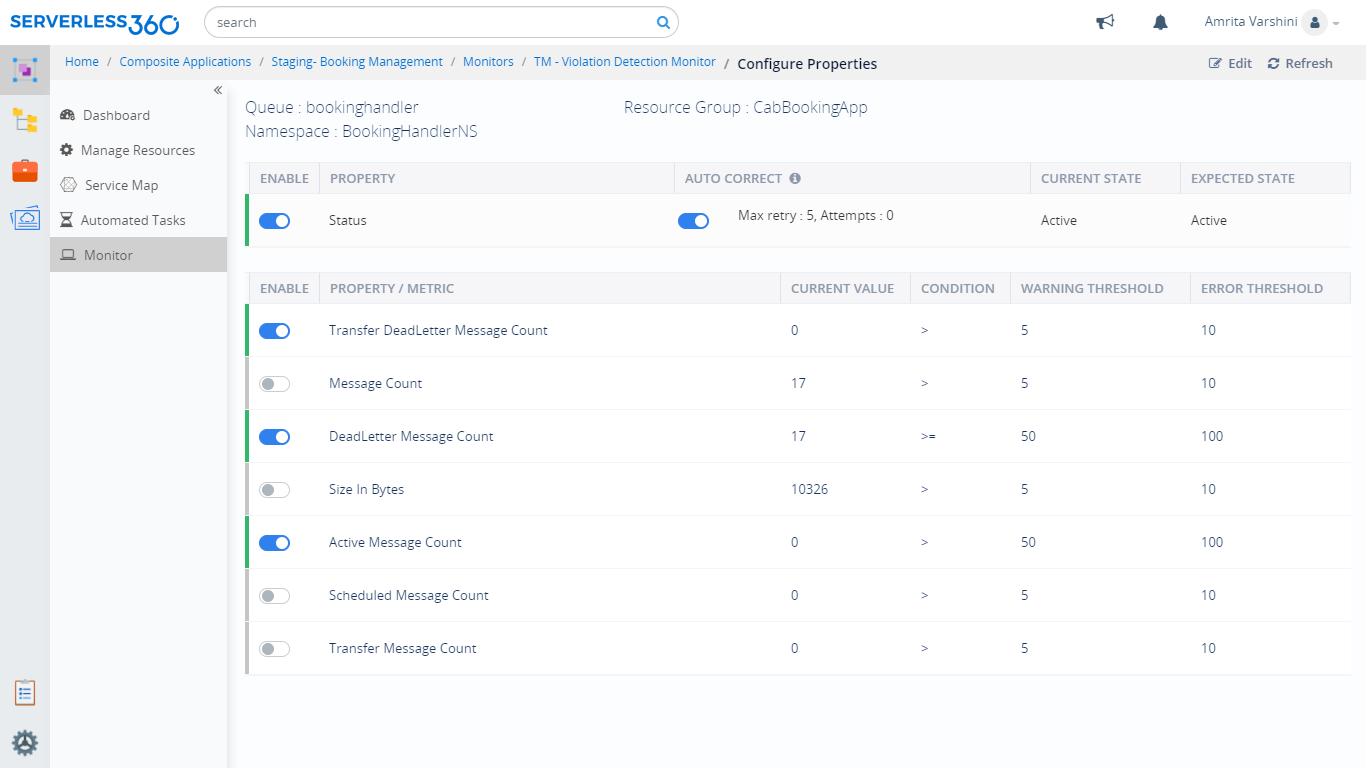Enable the Message Count metric toggle
Viewport: 1366px width, 768px height.
(x=274, y=383)
